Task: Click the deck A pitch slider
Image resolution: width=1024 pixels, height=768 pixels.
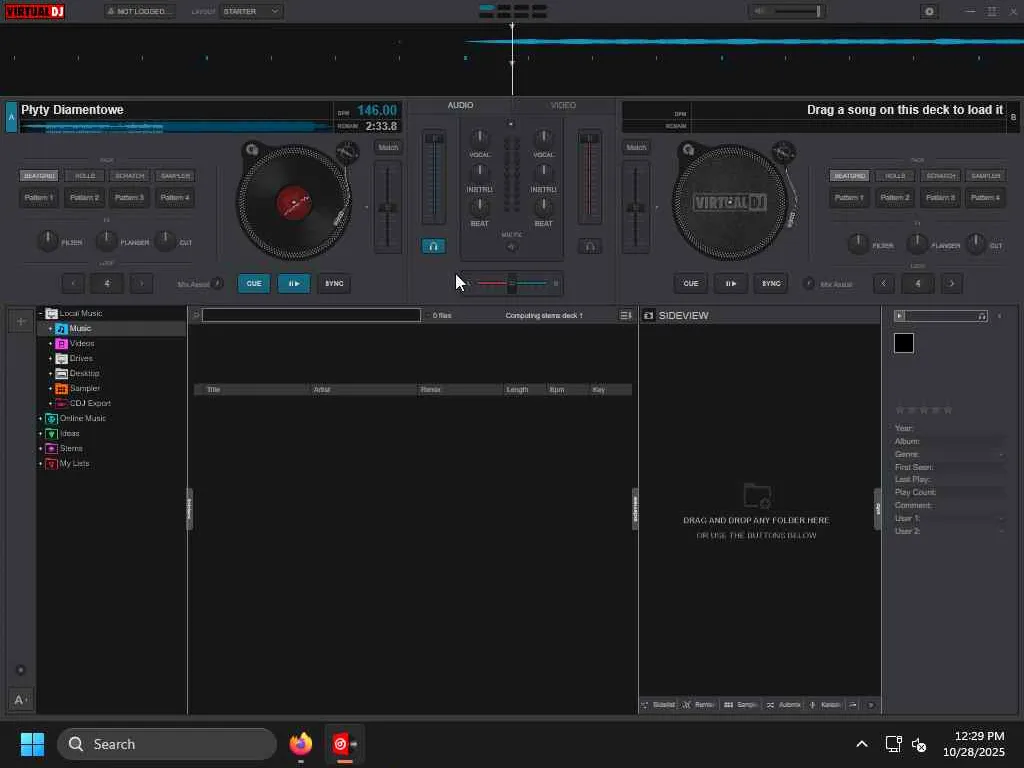Action: click(388, 207)
